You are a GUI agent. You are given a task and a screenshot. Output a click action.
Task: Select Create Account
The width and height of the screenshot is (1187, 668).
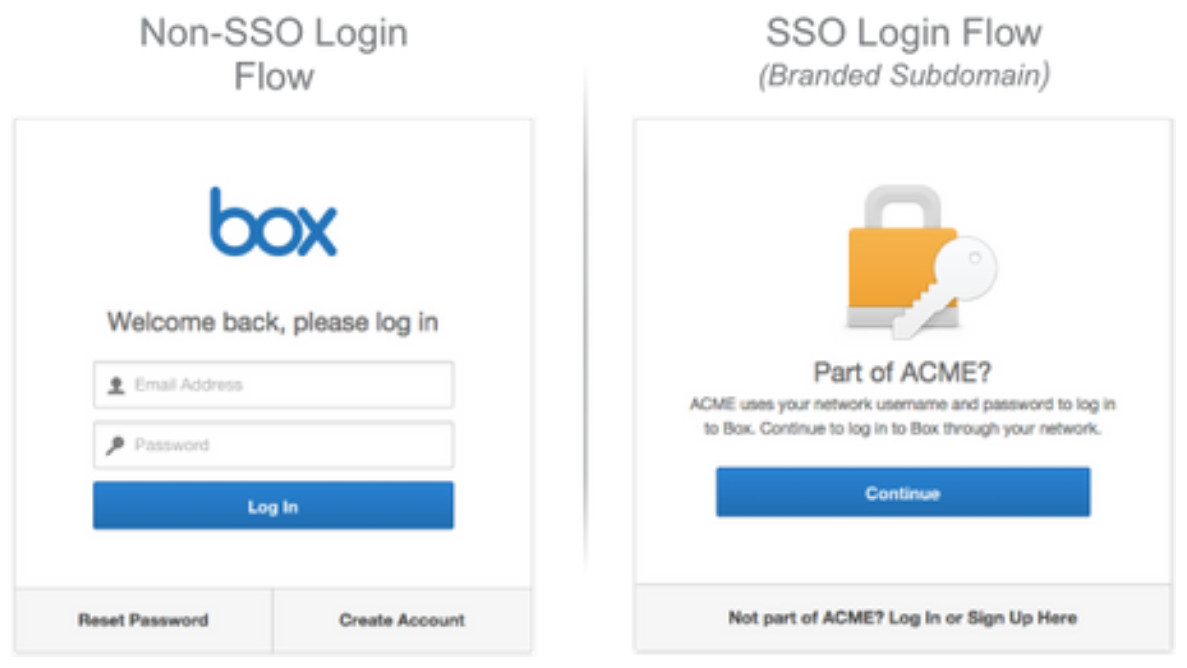(x=402, y=620)
